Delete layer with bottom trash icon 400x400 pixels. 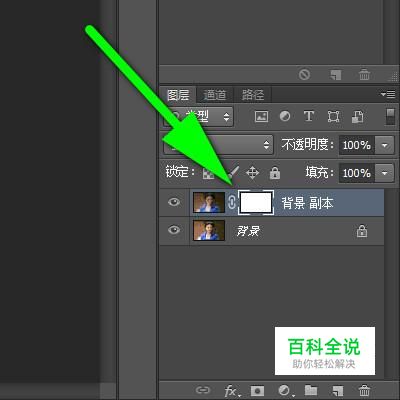[x=364, y=390]
